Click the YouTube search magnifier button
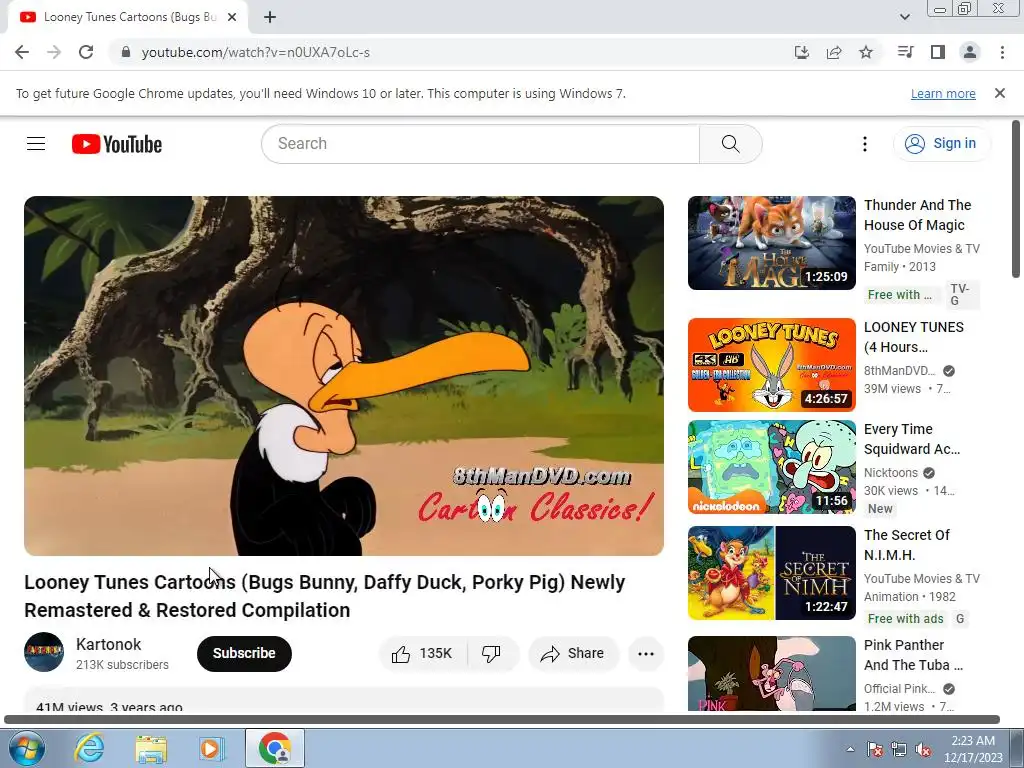 point(731,144)
